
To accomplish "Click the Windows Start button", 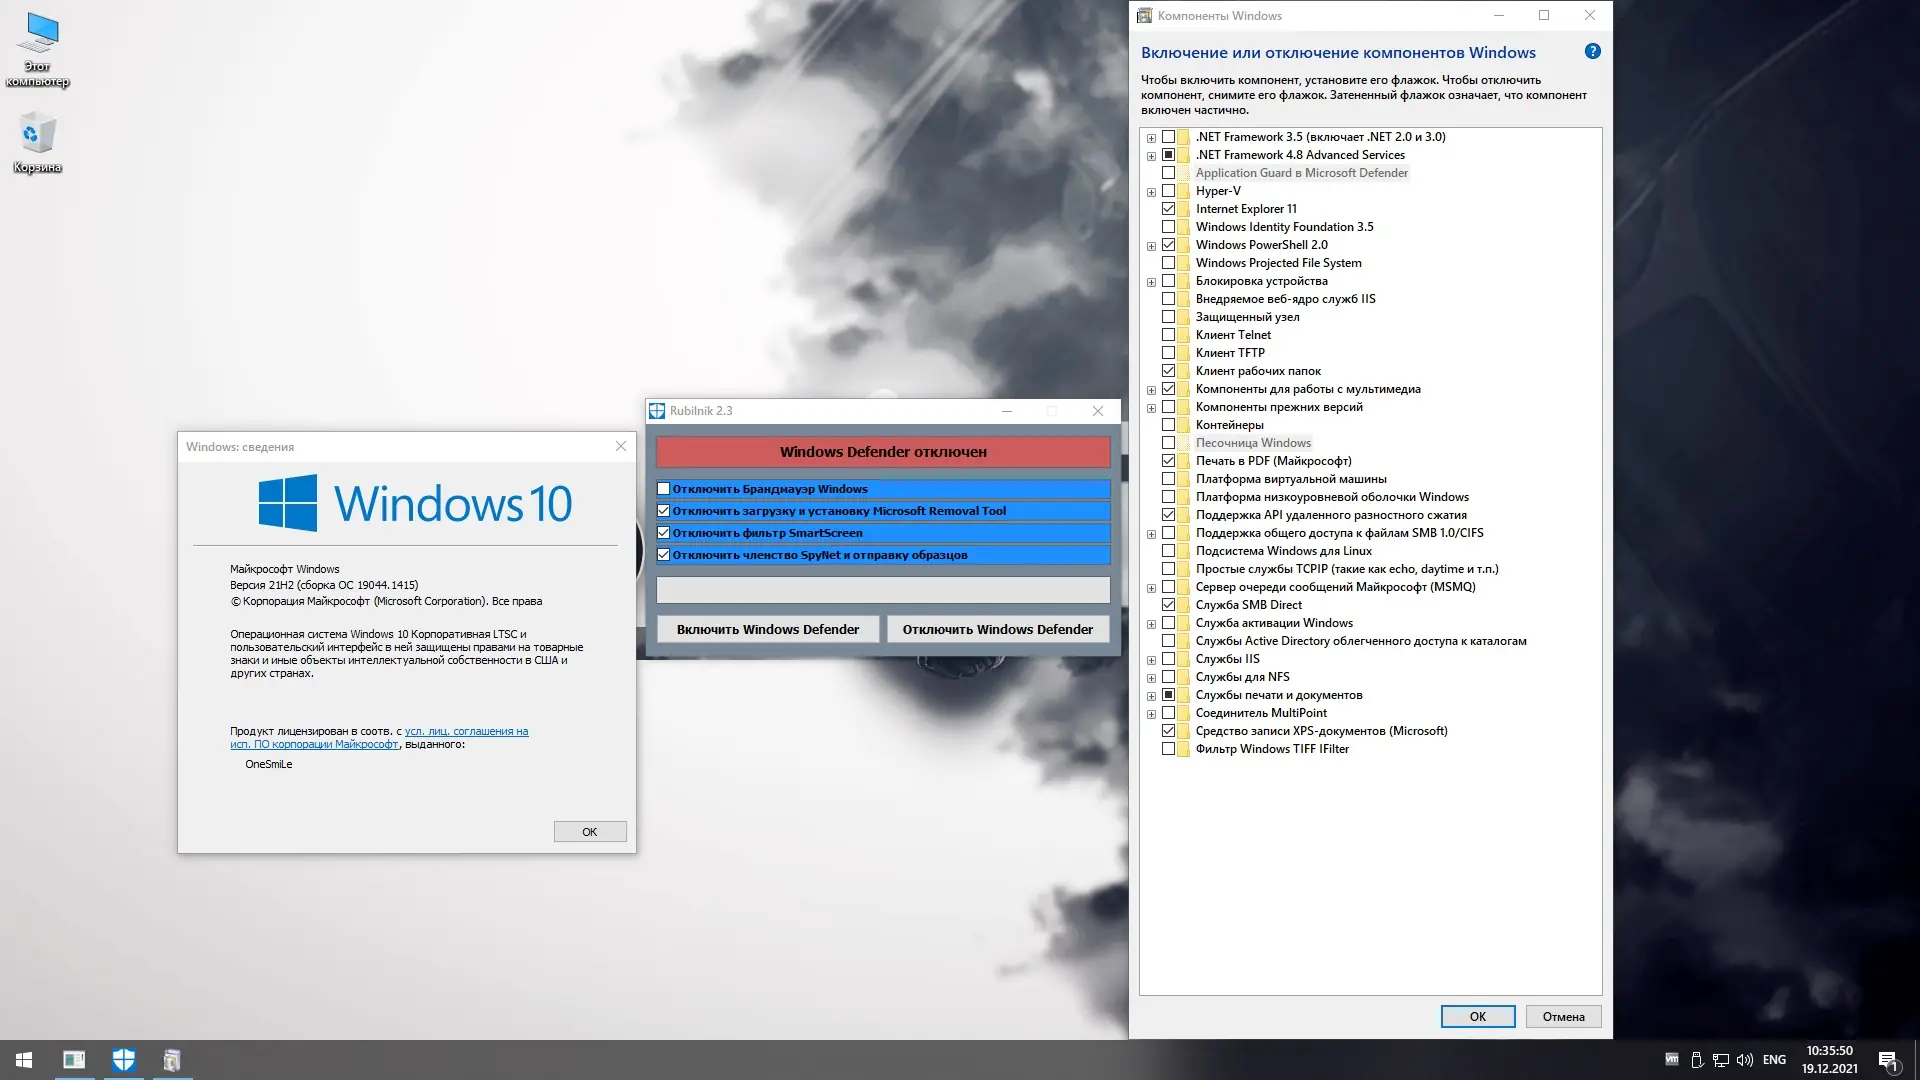I will click(24, 1060).
